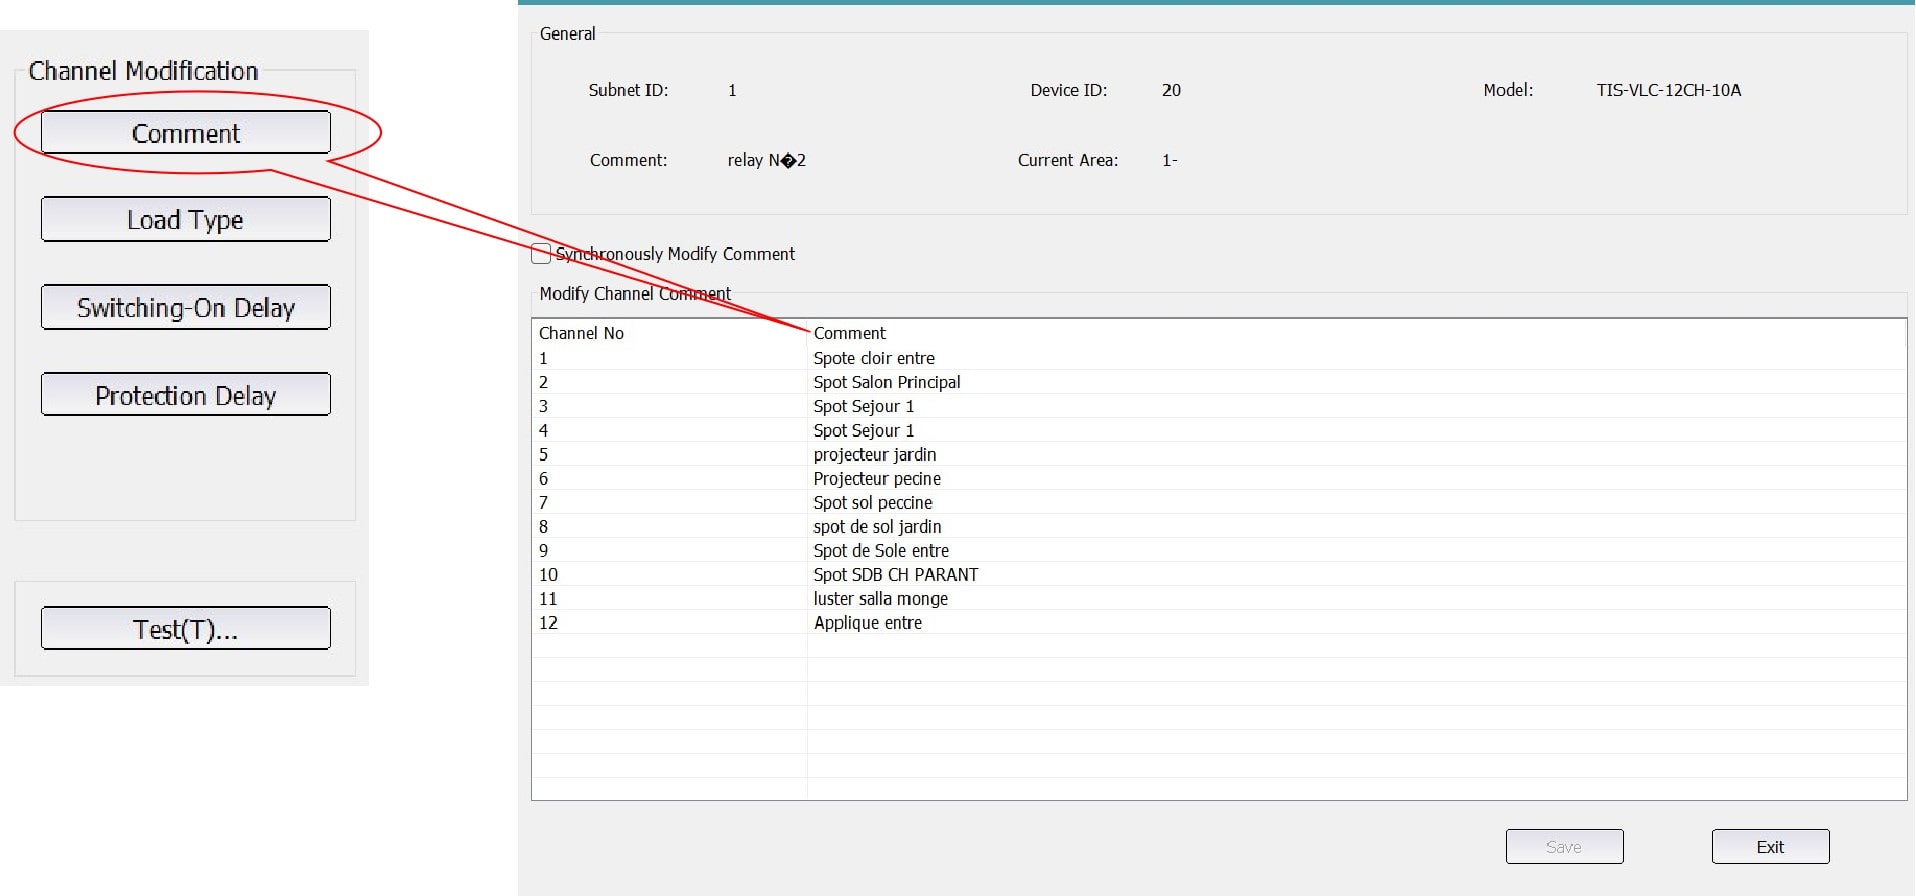This screenshot has width=1916, height=896.
Task: Select the Protection Delay button
Action: click(186, 394)
